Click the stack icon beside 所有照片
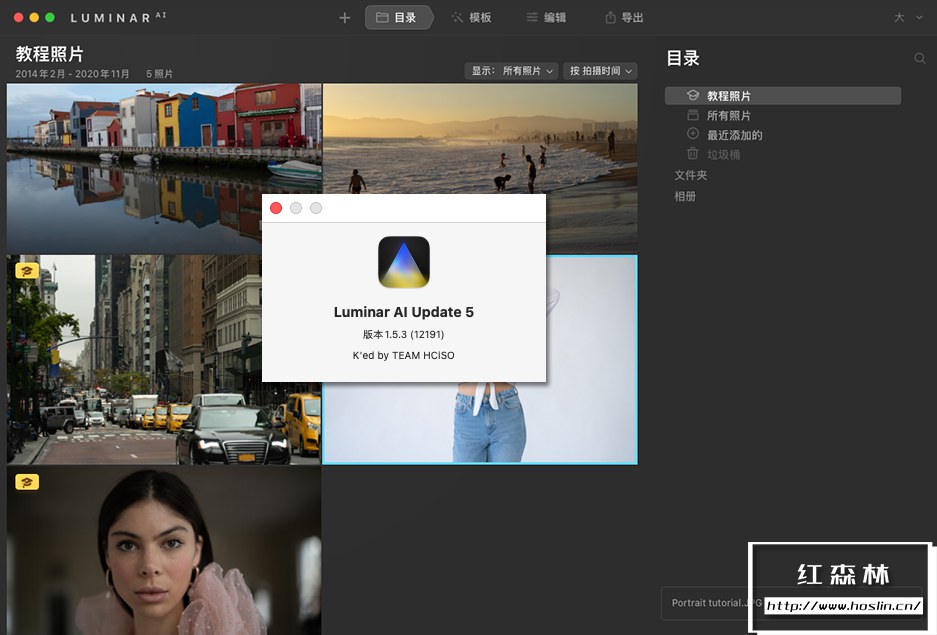 (693, 115)
